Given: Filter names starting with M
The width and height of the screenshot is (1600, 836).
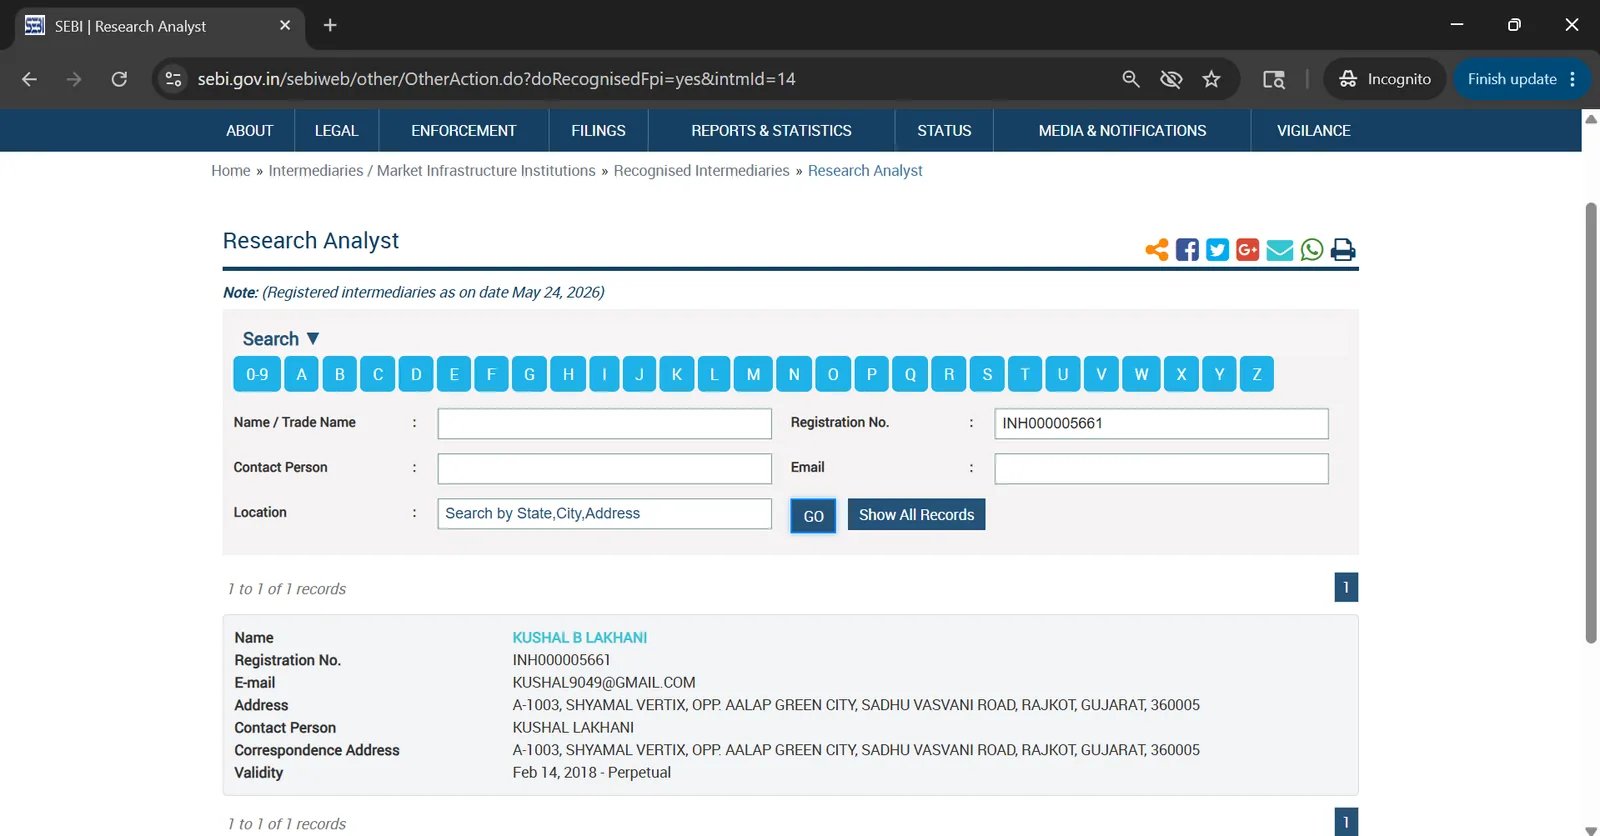Looking at the screenshot, I should point(753,374).
